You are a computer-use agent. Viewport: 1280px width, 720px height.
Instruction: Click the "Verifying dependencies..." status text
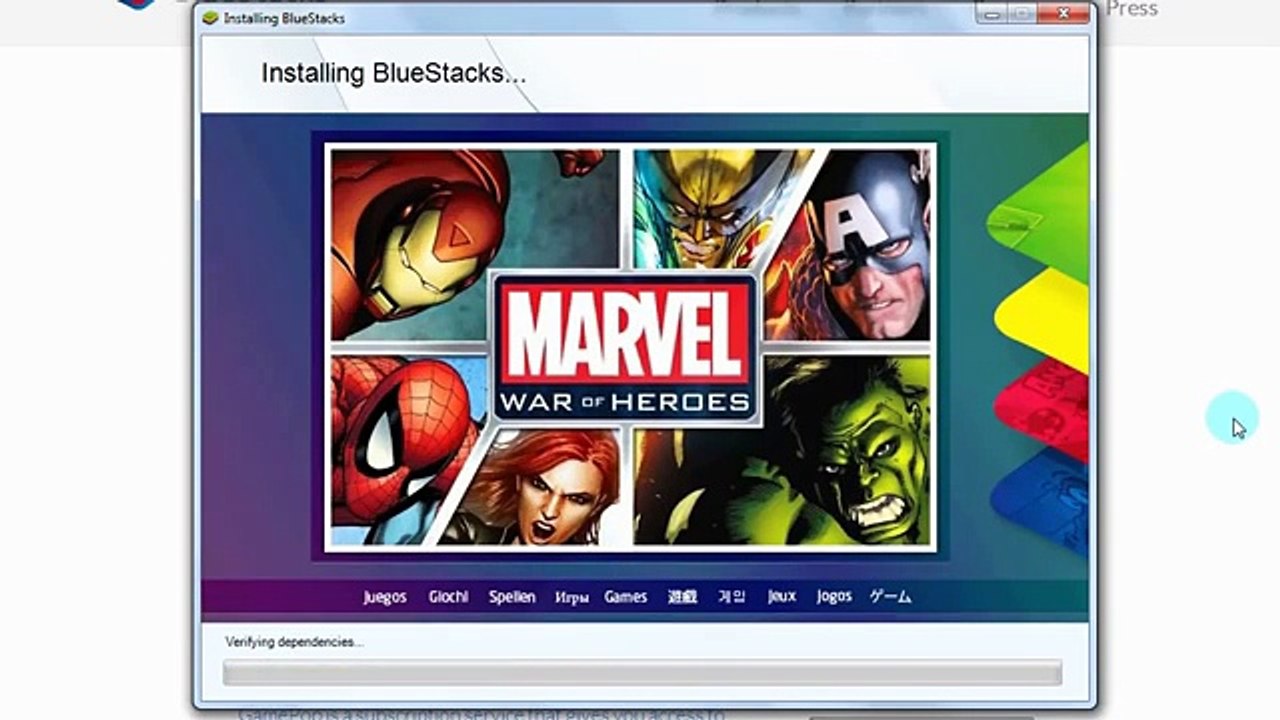coord(294,642)
